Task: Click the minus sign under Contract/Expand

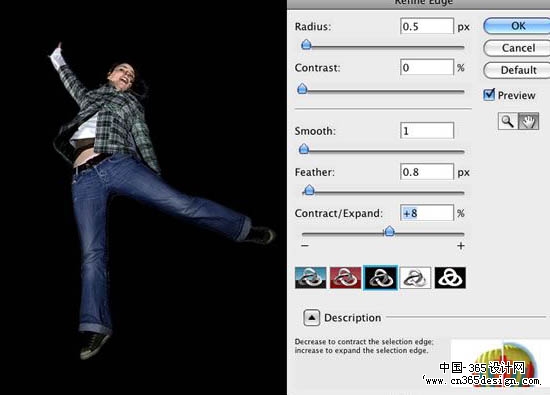Action: [x=305, y=246]
